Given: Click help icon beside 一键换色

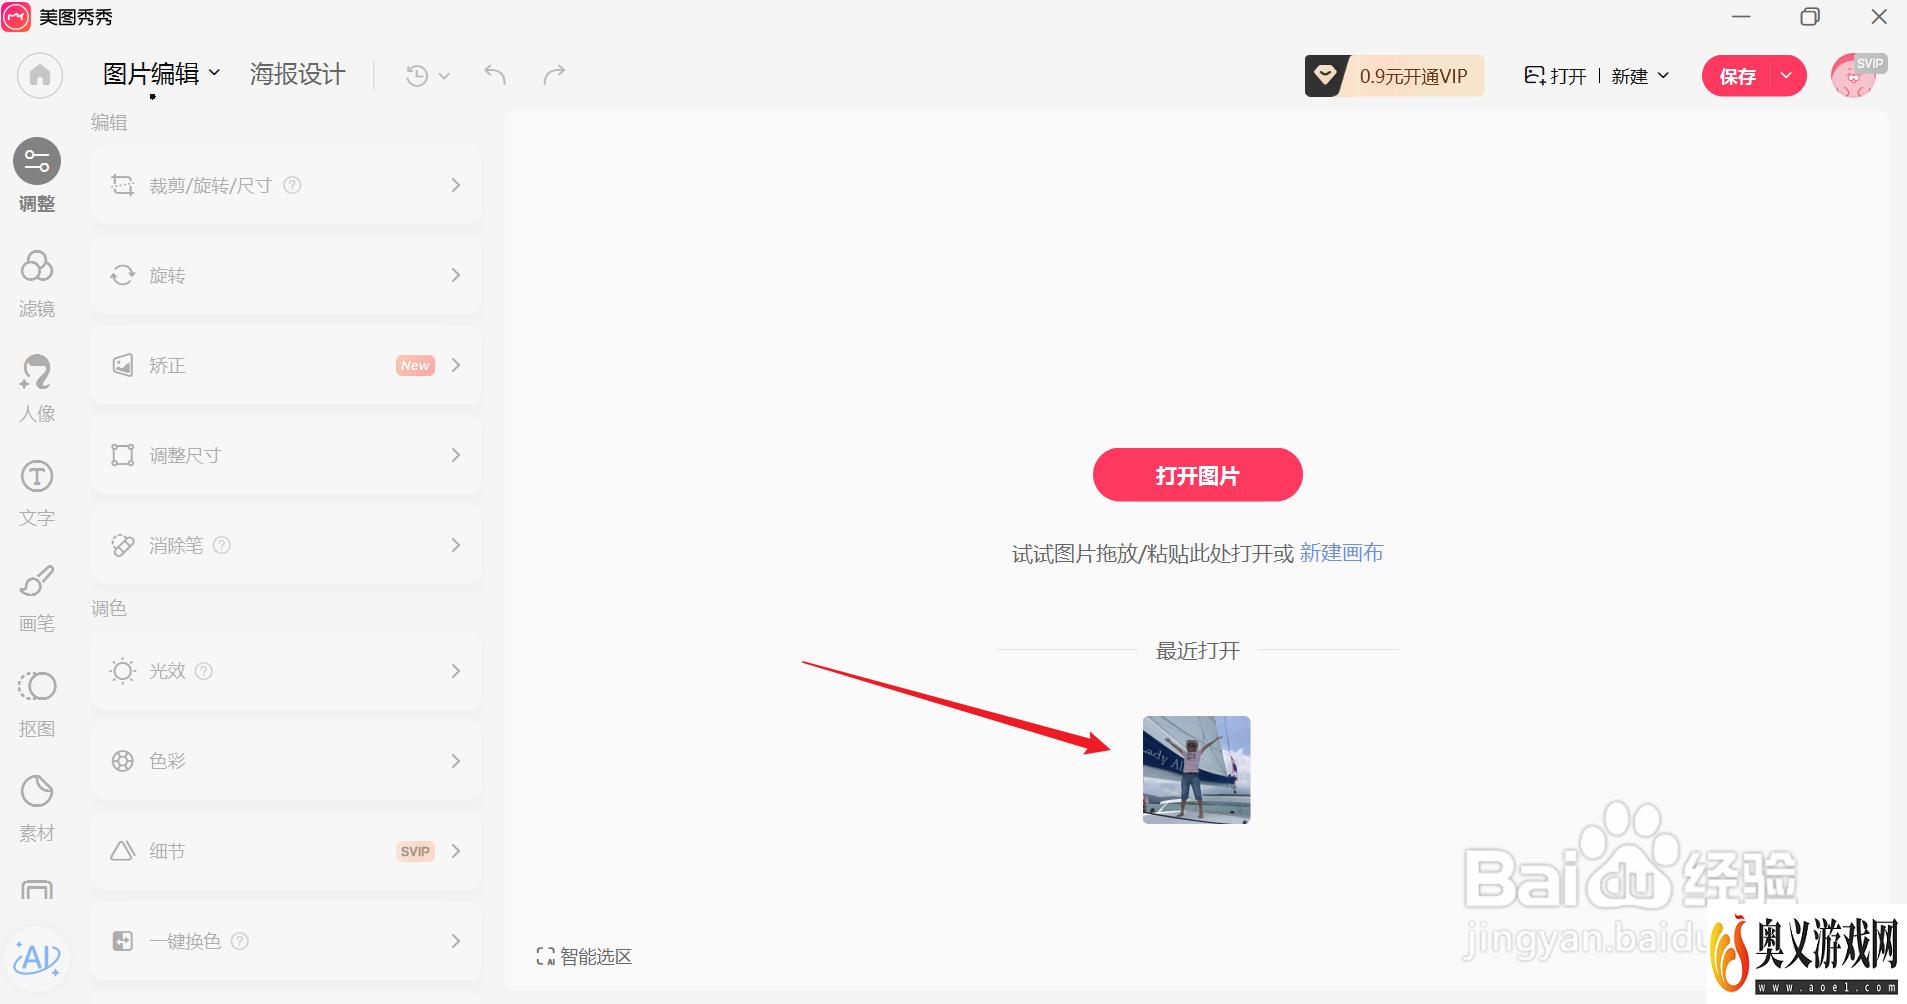Looking at the screenshot, I should 240,941.
